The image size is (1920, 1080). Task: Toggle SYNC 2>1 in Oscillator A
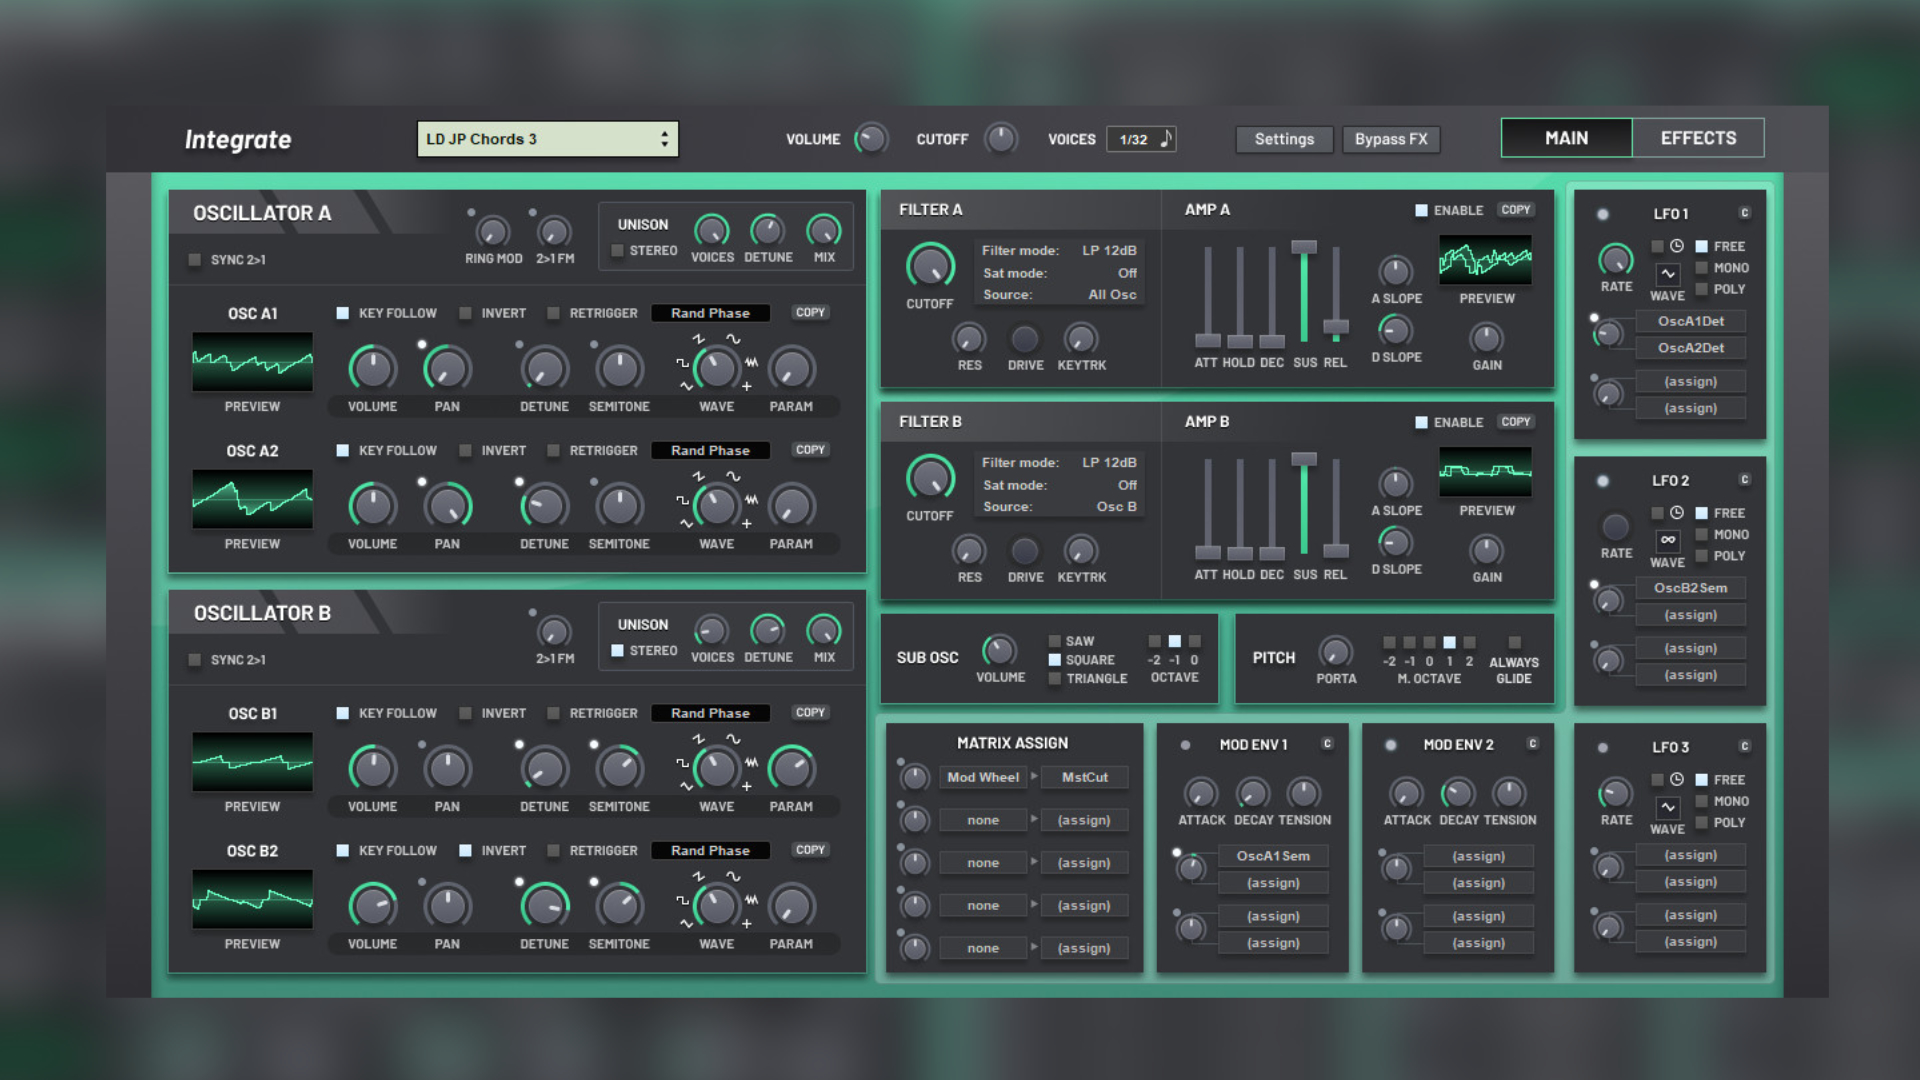[195, 260]
